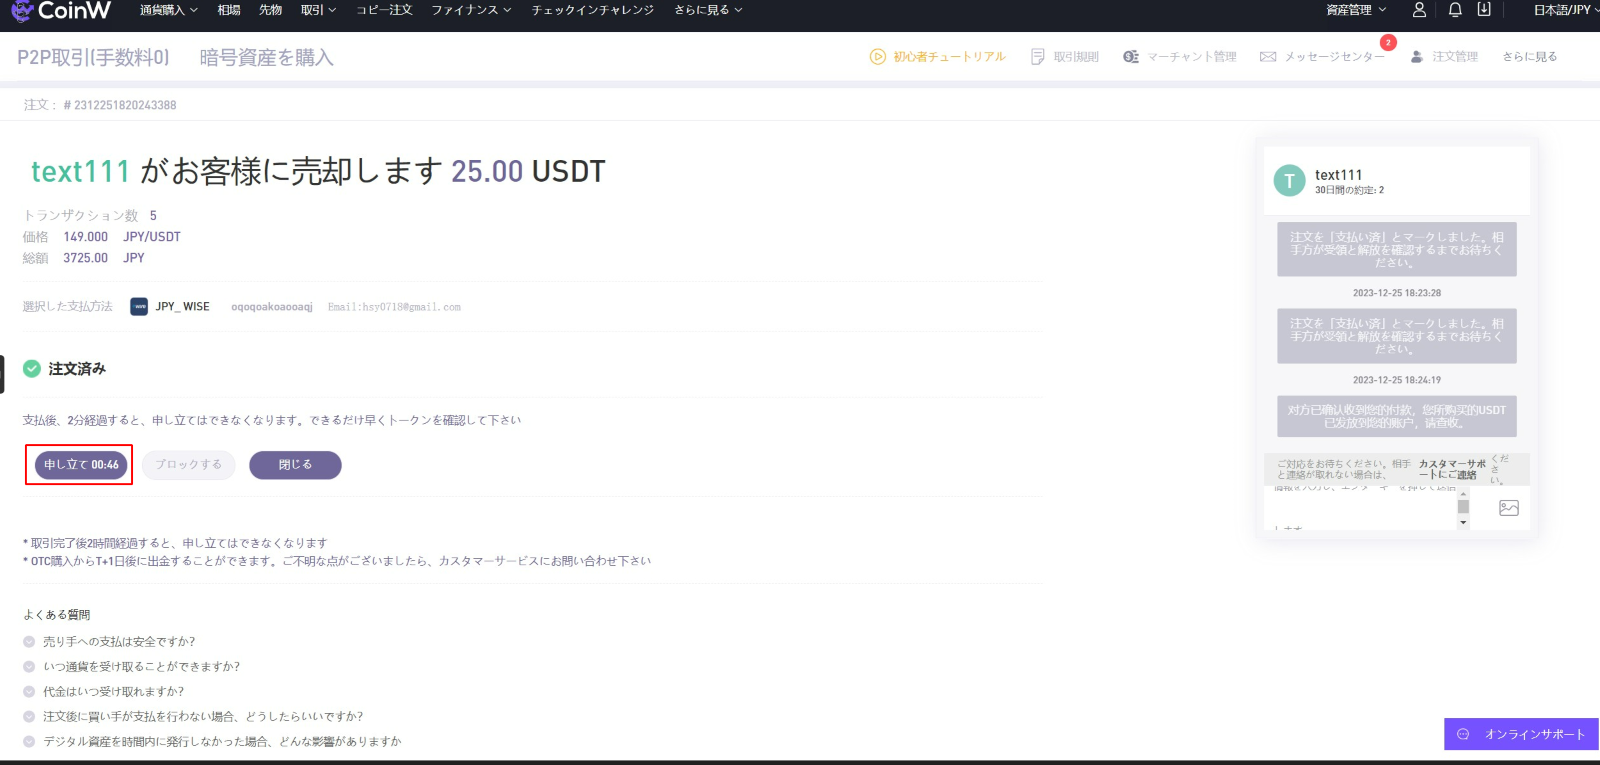The height and width of the screenshot is (765, 1600).
Task: Click the 申し立て appeal button
Action: pos(81,465)
